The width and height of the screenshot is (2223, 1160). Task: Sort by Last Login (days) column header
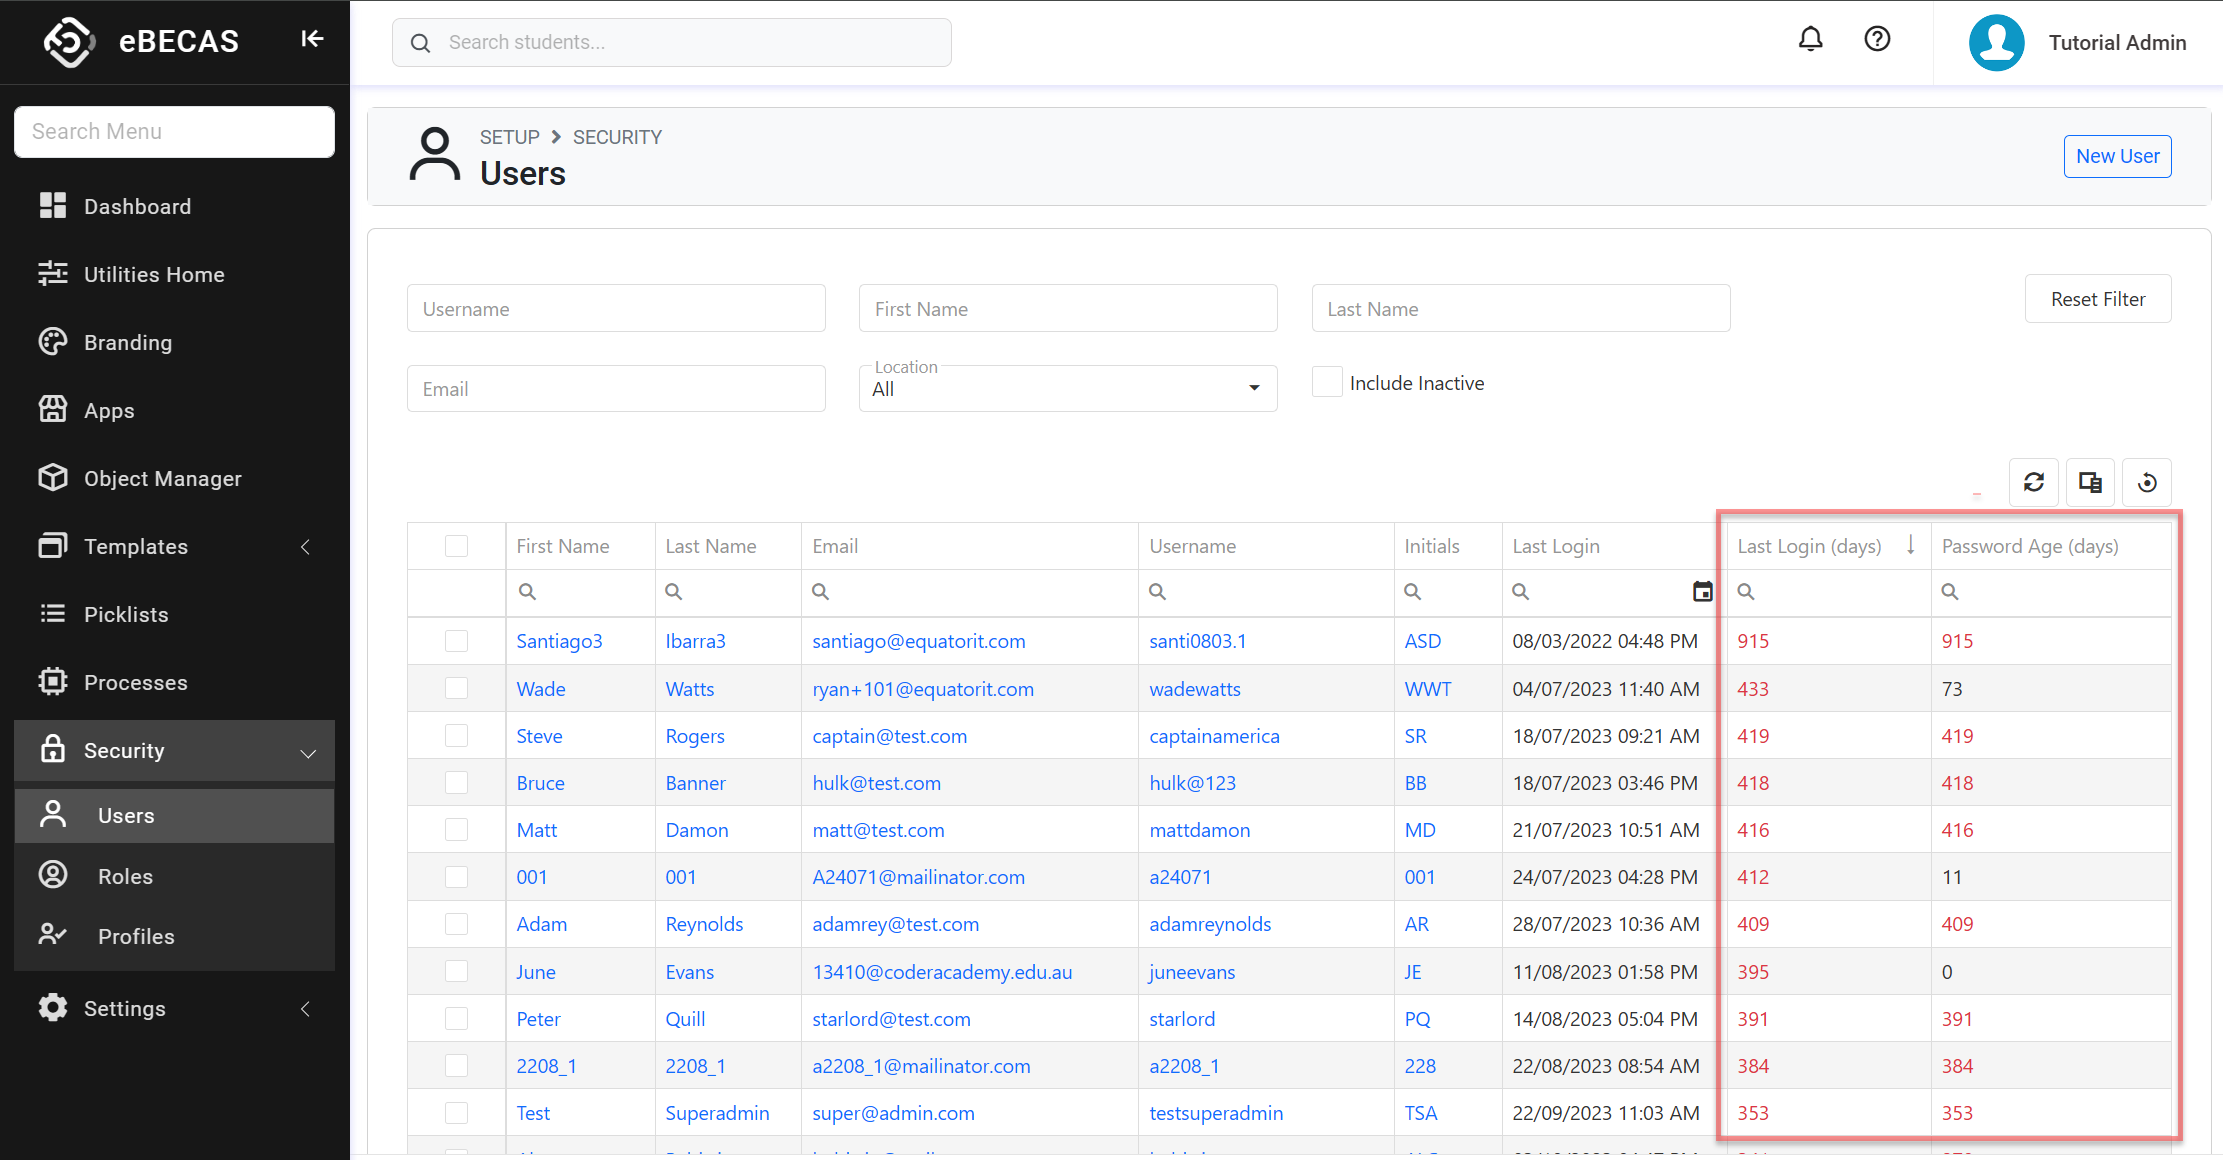[1808, 547]
